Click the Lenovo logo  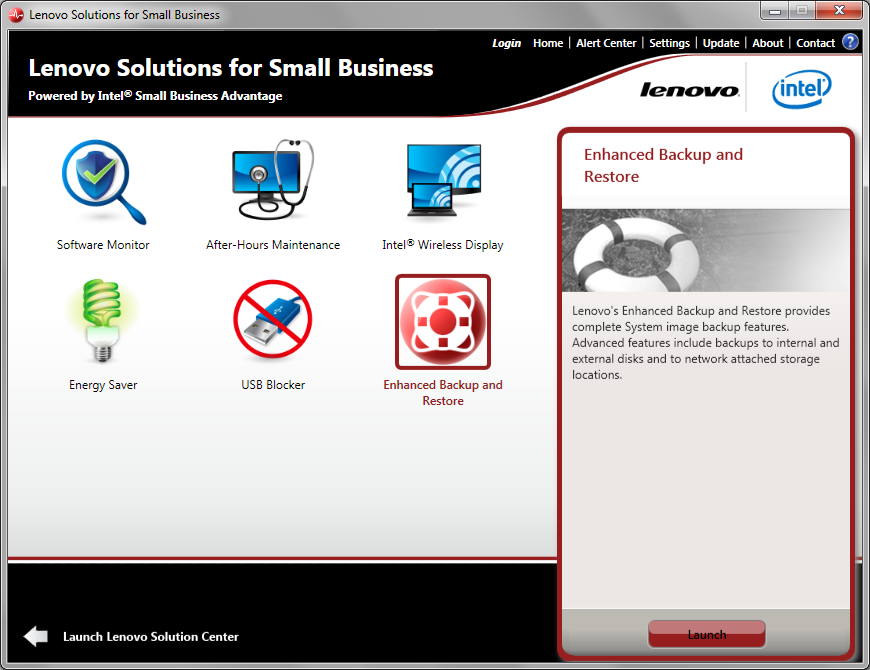click(x=689, y=89)
